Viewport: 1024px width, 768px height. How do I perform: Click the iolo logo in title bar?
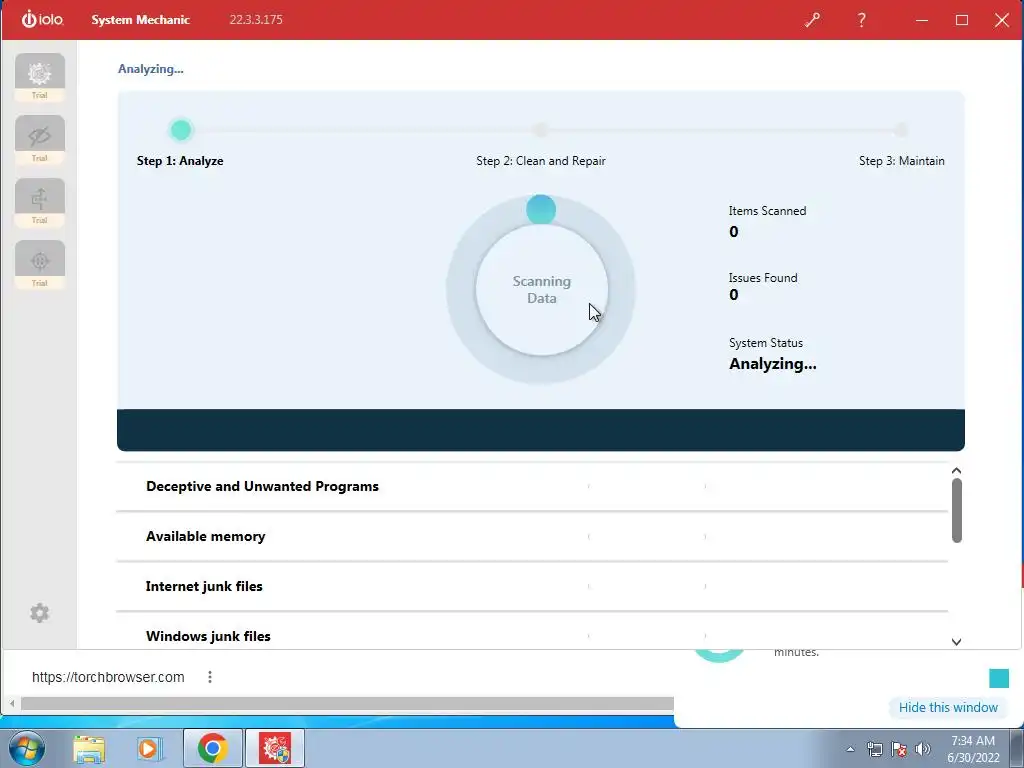42,20
